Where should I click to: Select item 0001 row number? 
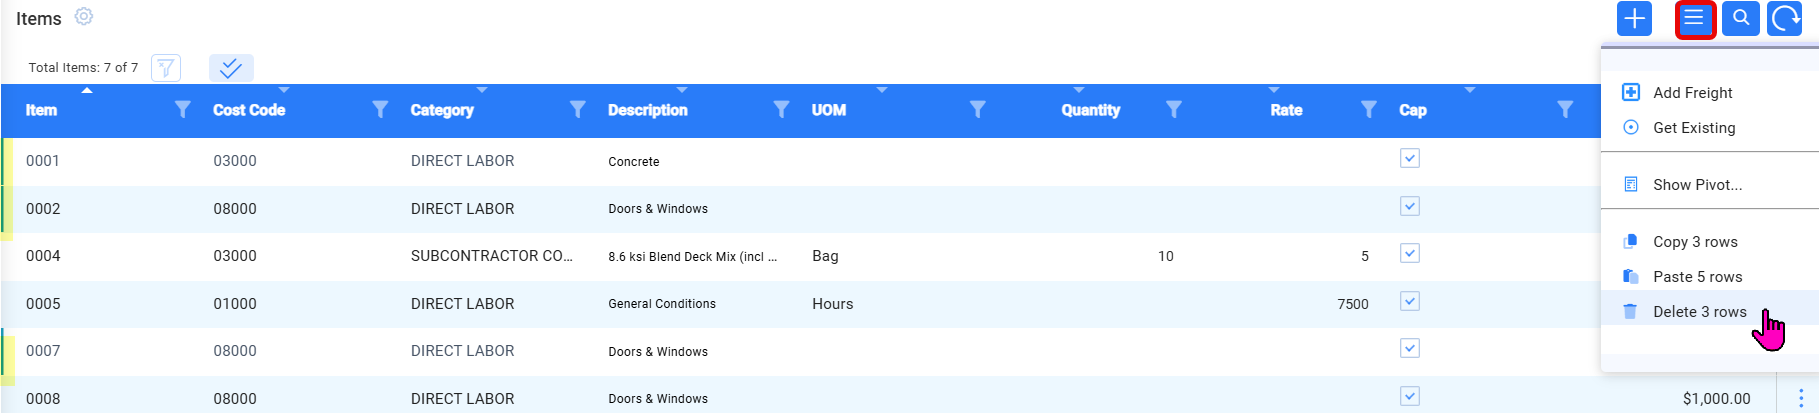click(x=43, y=161)
